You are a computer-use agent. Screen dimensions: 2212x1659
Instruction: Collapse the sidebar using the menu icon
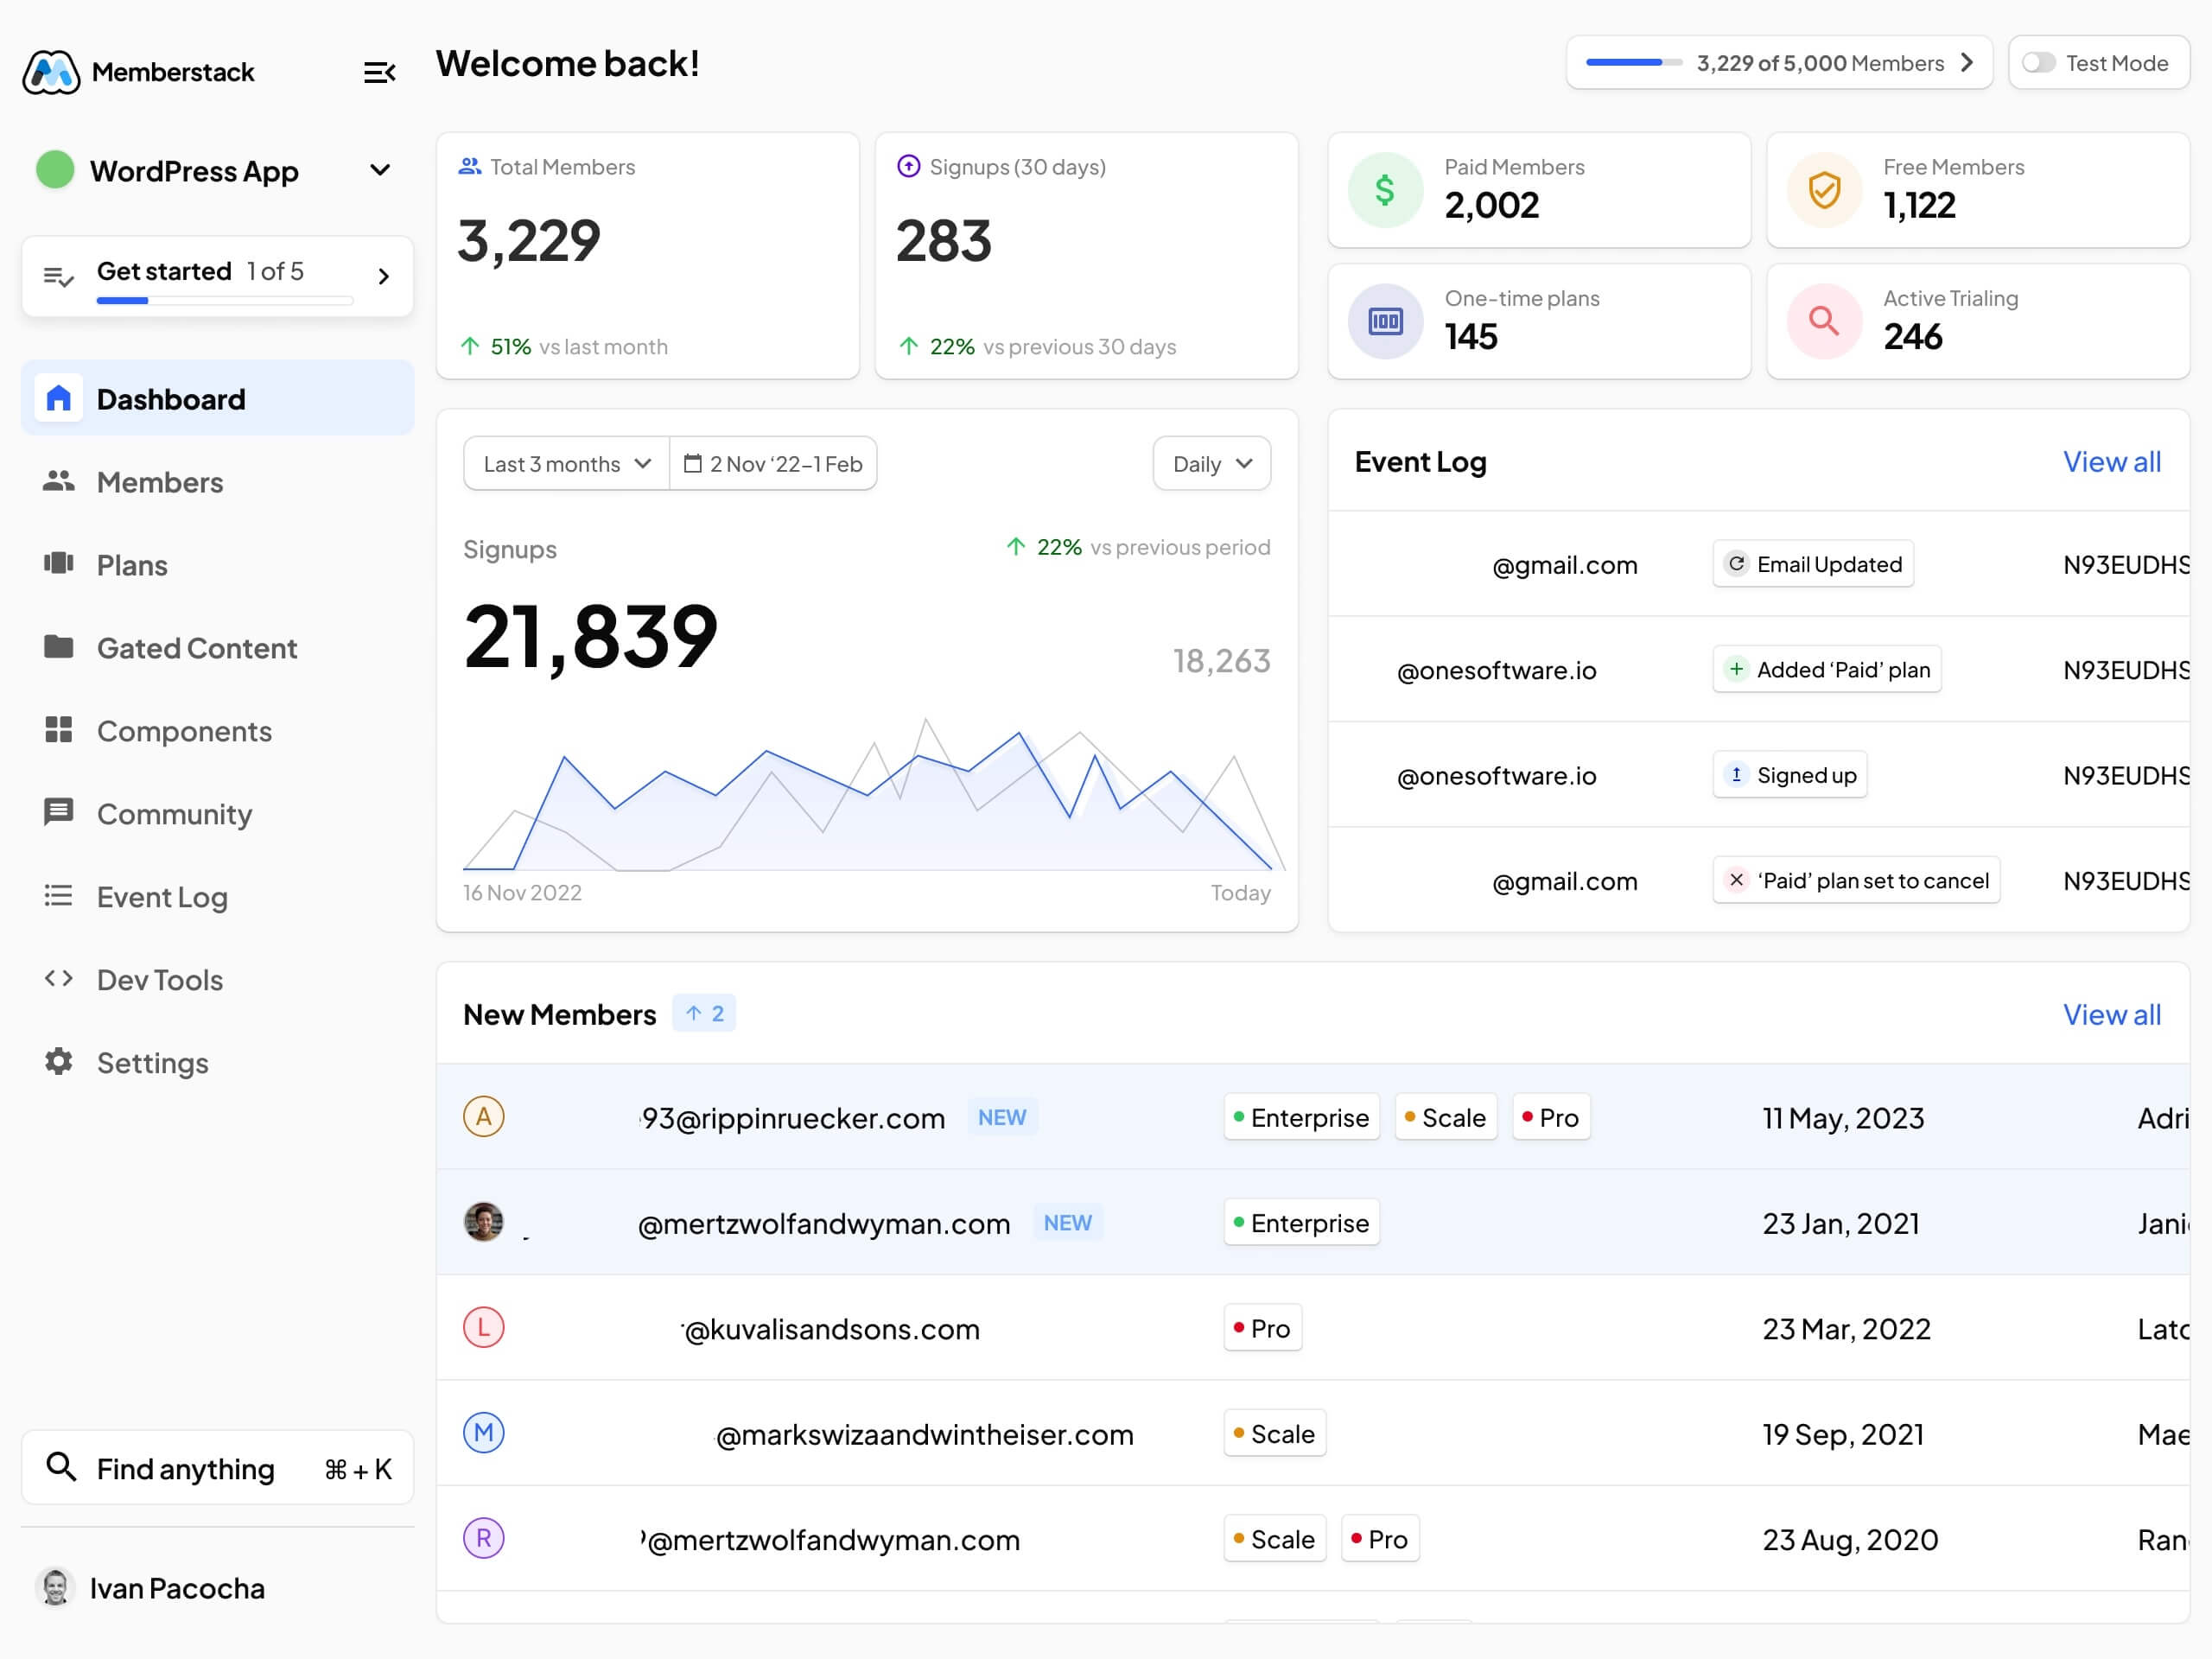point(379,72)
